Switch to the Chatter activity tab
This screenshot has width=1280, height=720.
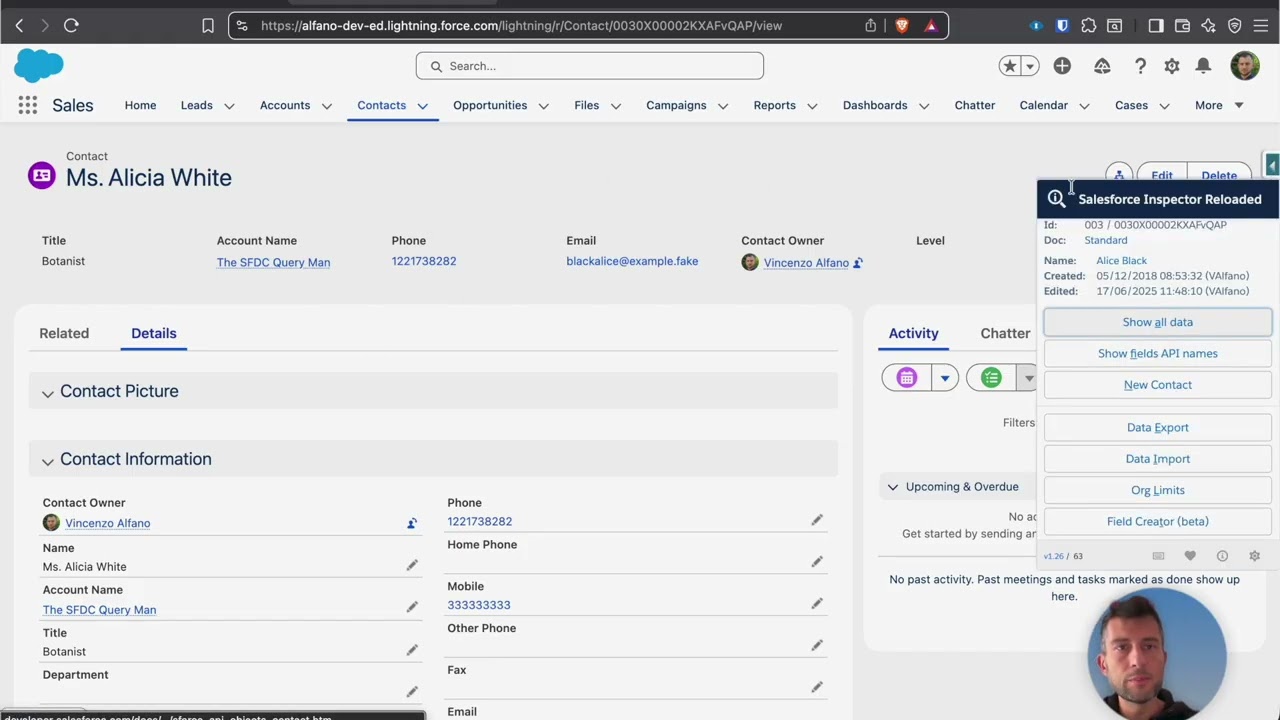[1005, 333]
